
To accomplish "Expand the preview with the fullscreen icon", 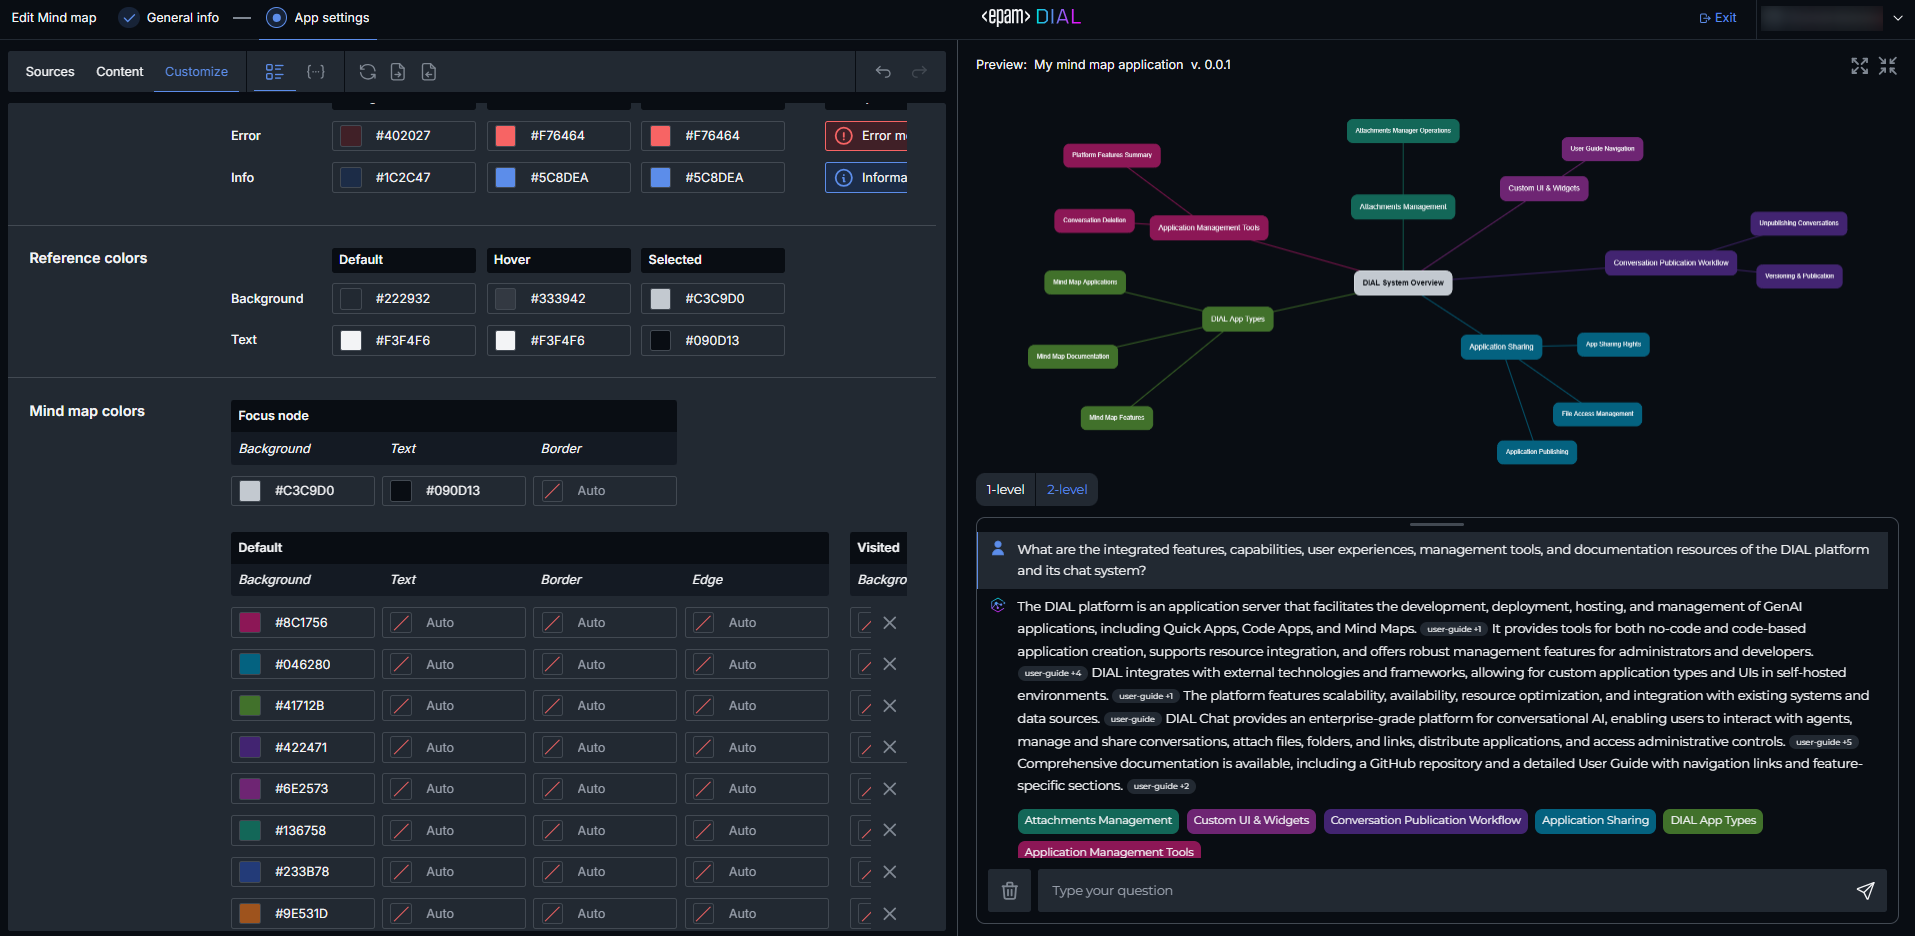I will tap(1859, 66).
